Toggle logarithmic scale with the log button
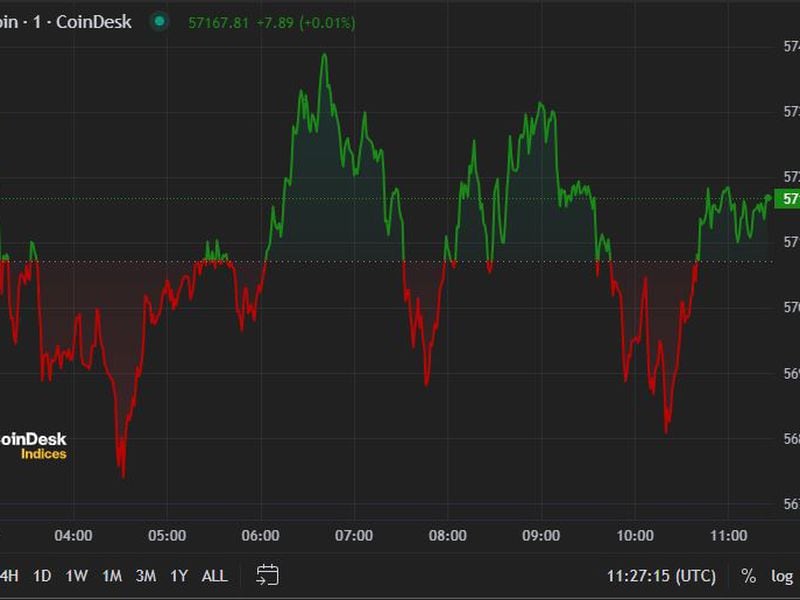 [782, 576]
